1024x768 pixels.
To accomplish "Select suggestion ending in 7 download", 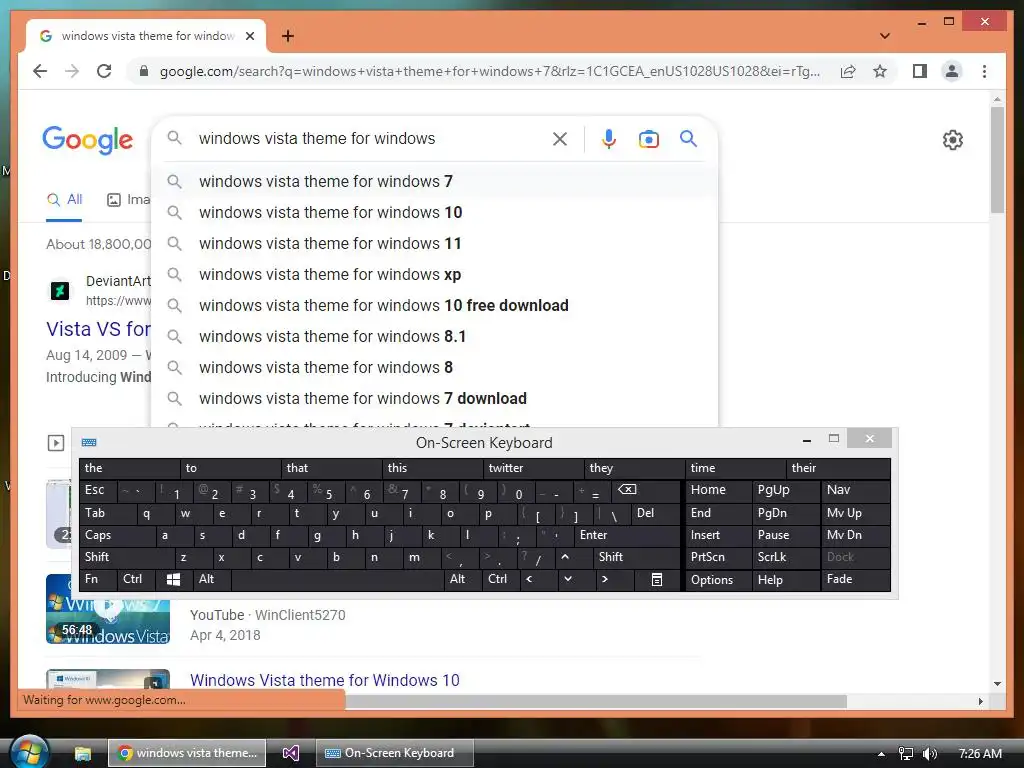I will click(x=434, y=399).
